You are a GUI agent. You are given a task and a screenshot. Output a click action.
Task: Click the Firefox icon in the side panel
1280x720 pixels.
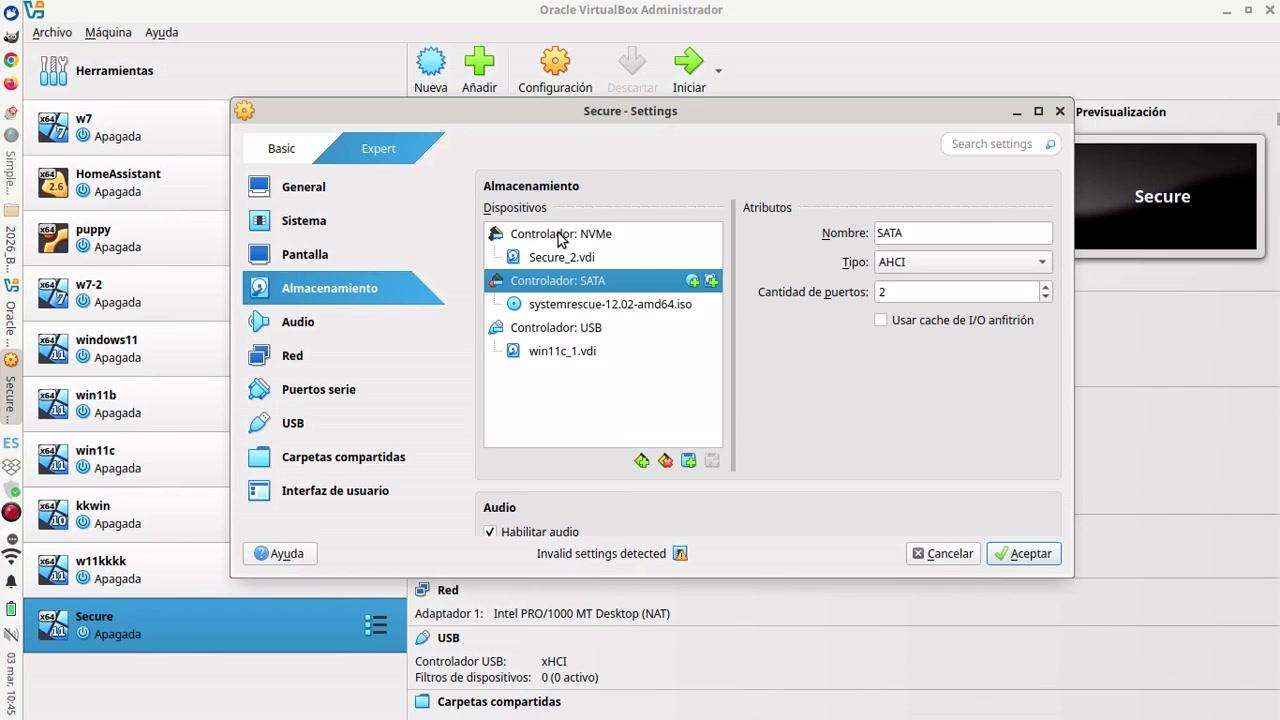pos(11,84)
